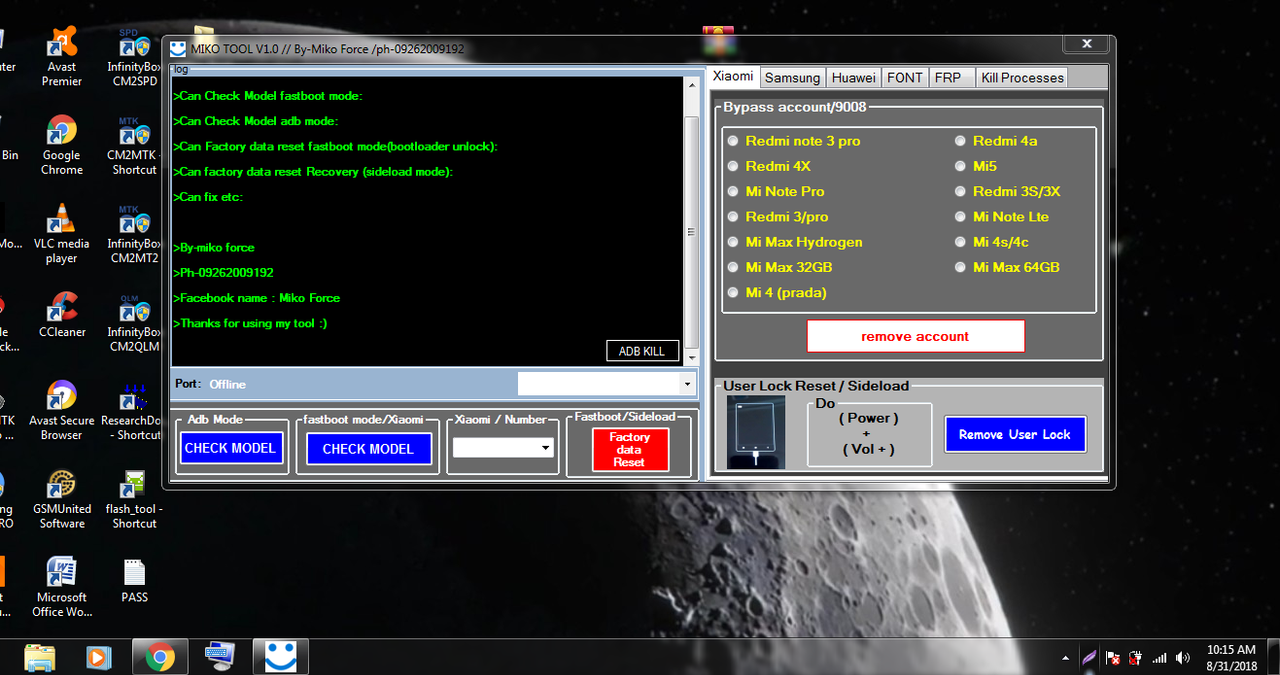Open InfinityBox CM2SPD desktop icon

pyautogui.click(x=134, y=57)
